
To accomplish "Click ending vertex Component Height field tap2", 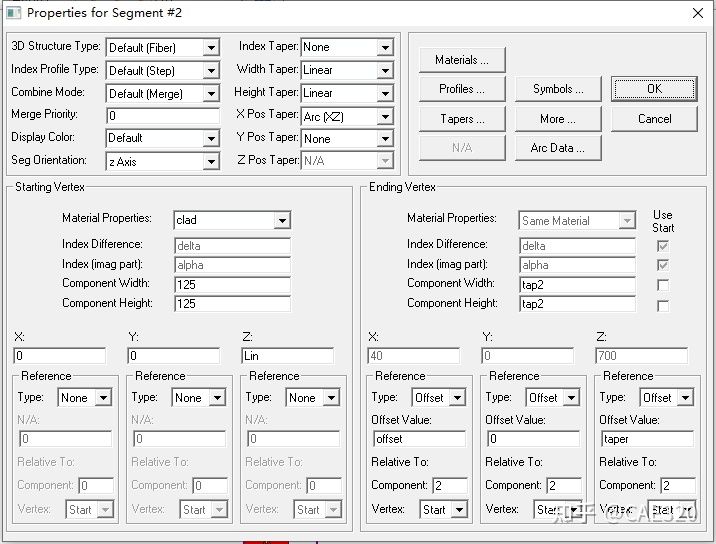I will point(577,304).
